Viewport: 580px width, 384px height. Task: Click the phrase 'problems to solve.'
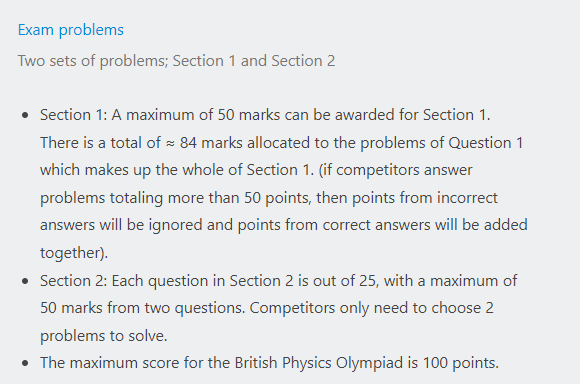coord(104,336)
